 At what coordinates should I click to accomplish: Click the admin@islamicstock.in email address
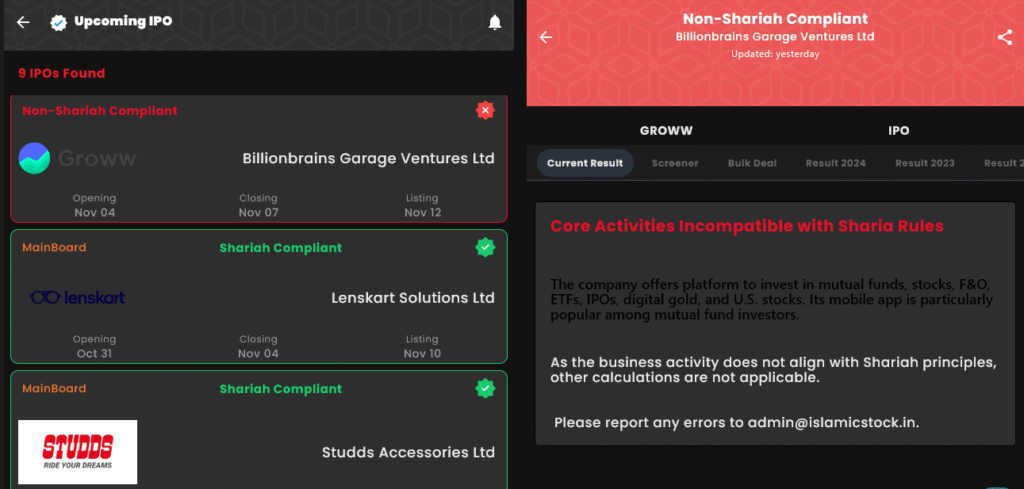point(832,422)
